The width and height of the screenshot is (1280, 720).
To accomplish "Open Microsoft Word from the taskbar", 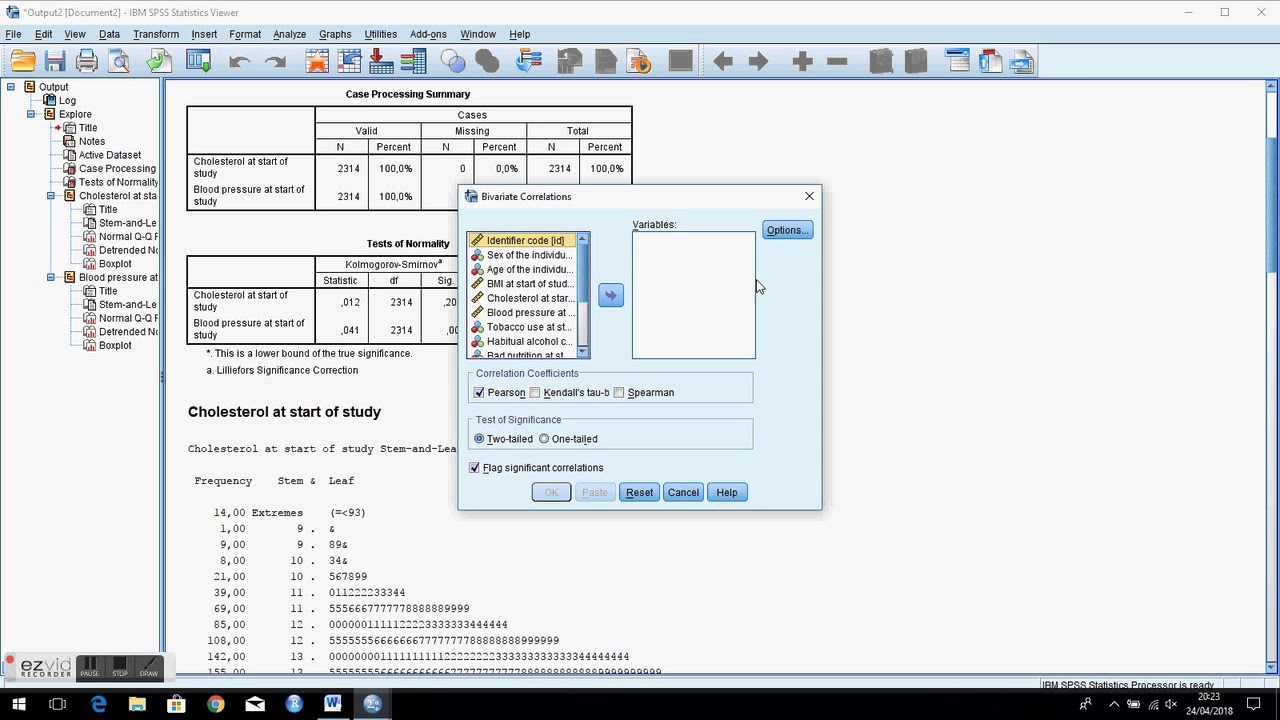I will pyautogui.click(x=333, y=704).
